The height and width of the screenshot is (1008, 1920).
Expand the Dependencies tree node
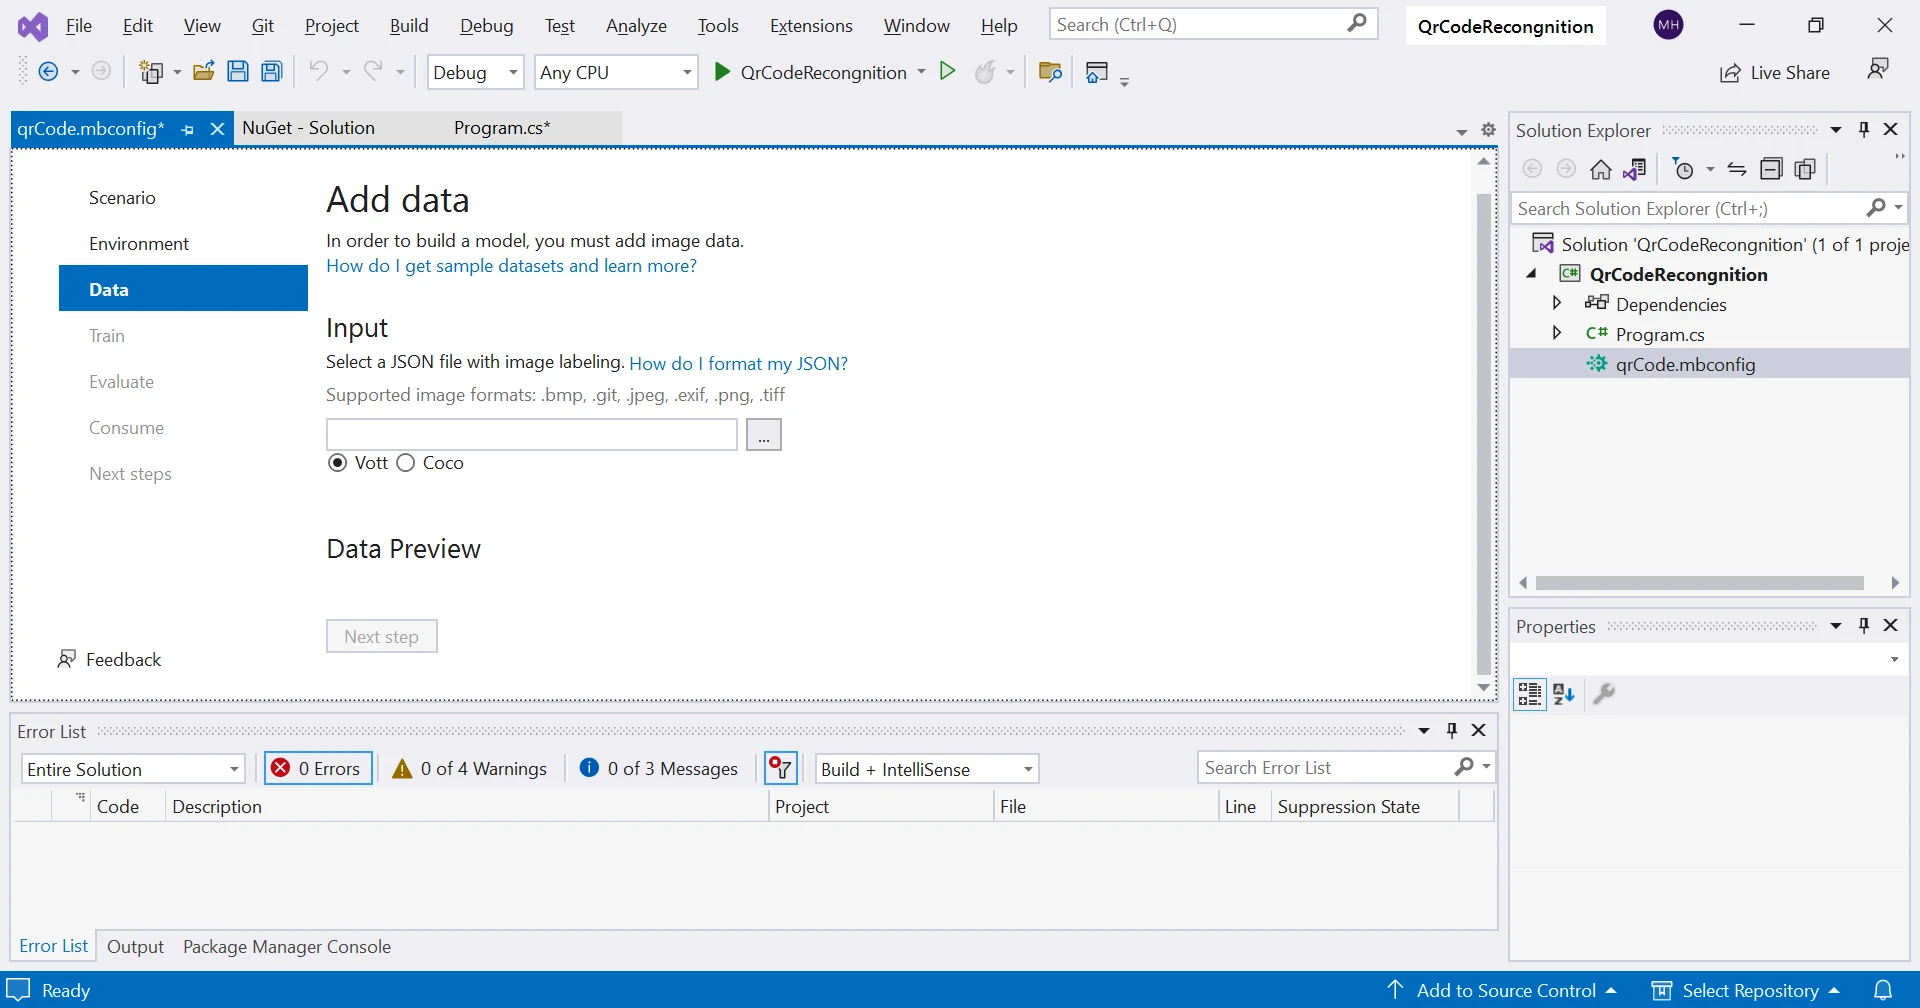(1557, 304)
